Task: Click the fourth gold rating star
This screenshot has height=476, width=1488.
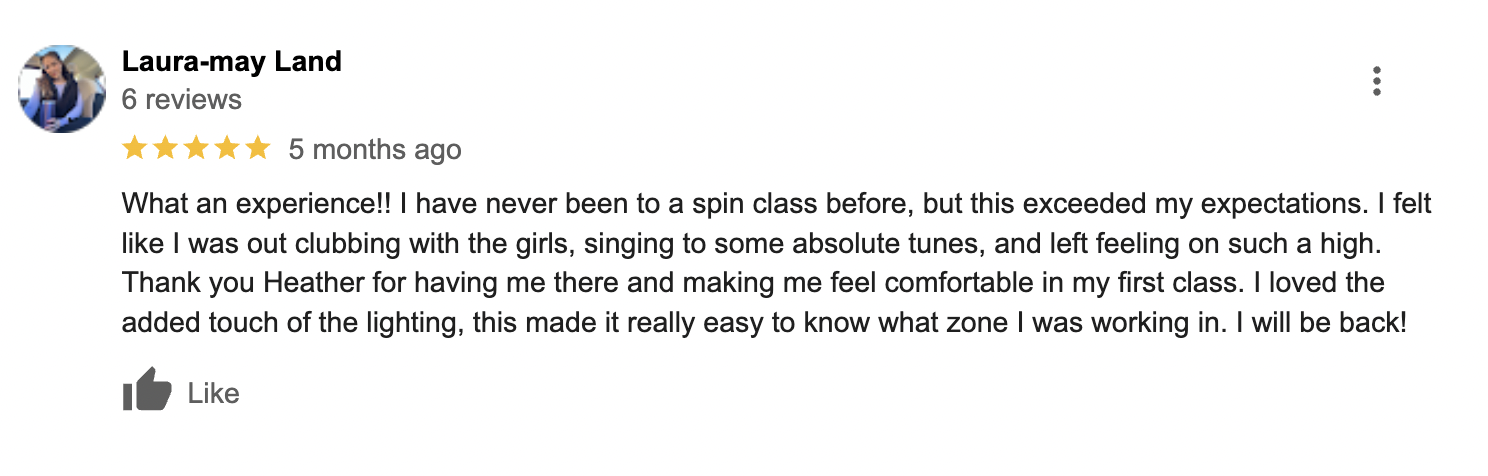Action: 227,149
